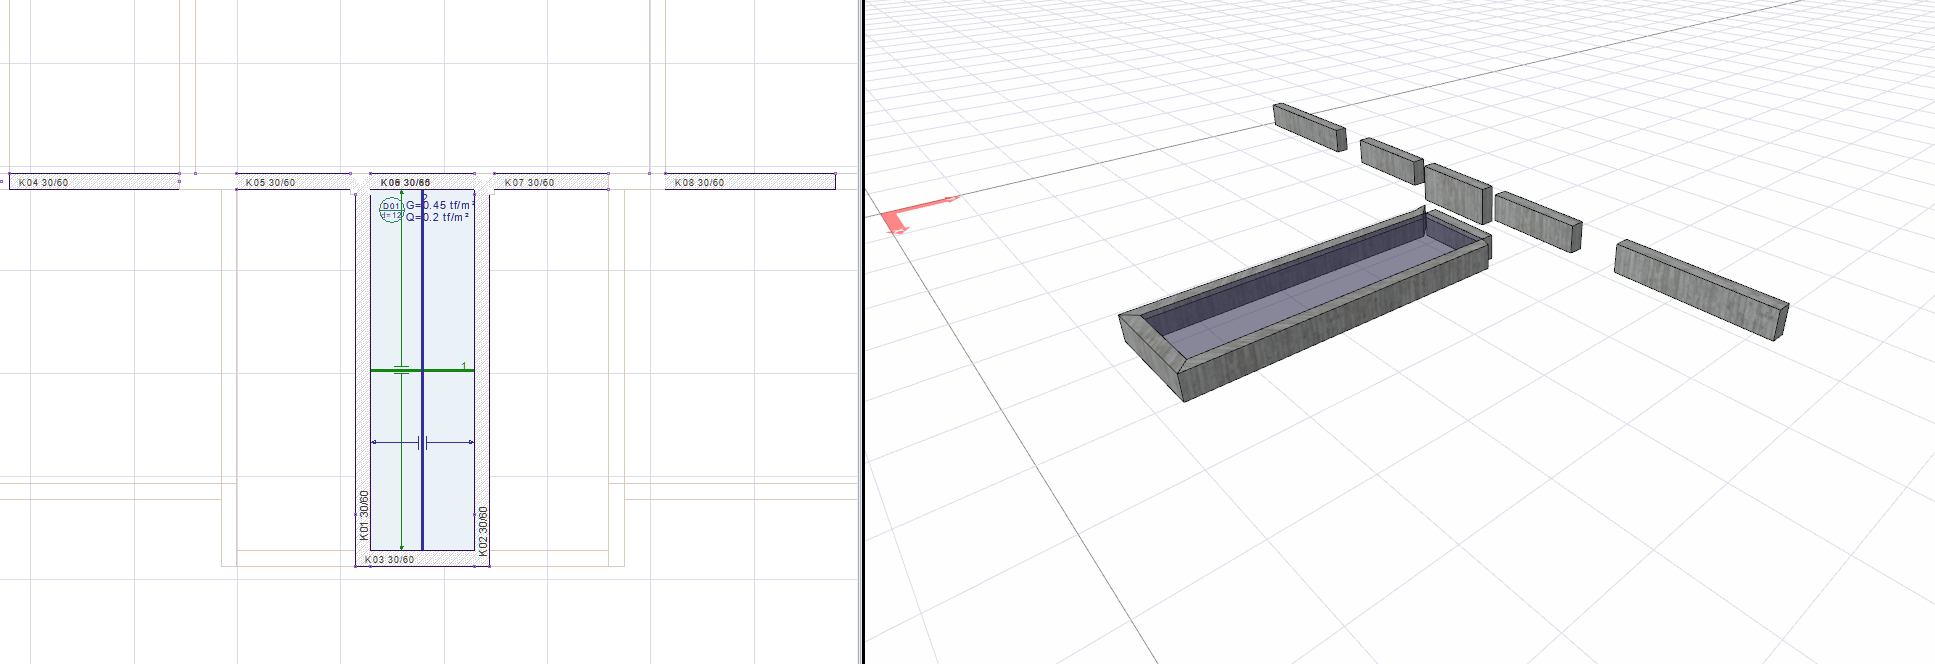1935x664 pixels.
Task: Select the long rightmost beam in 3D view
Action: click(x=1700, y=289)
